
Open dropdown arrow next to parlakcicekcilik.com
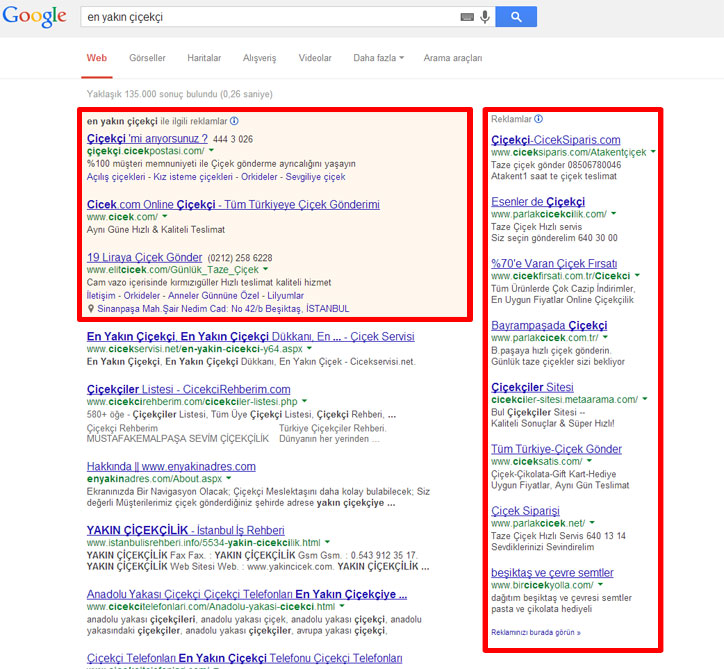pos(614,213)
